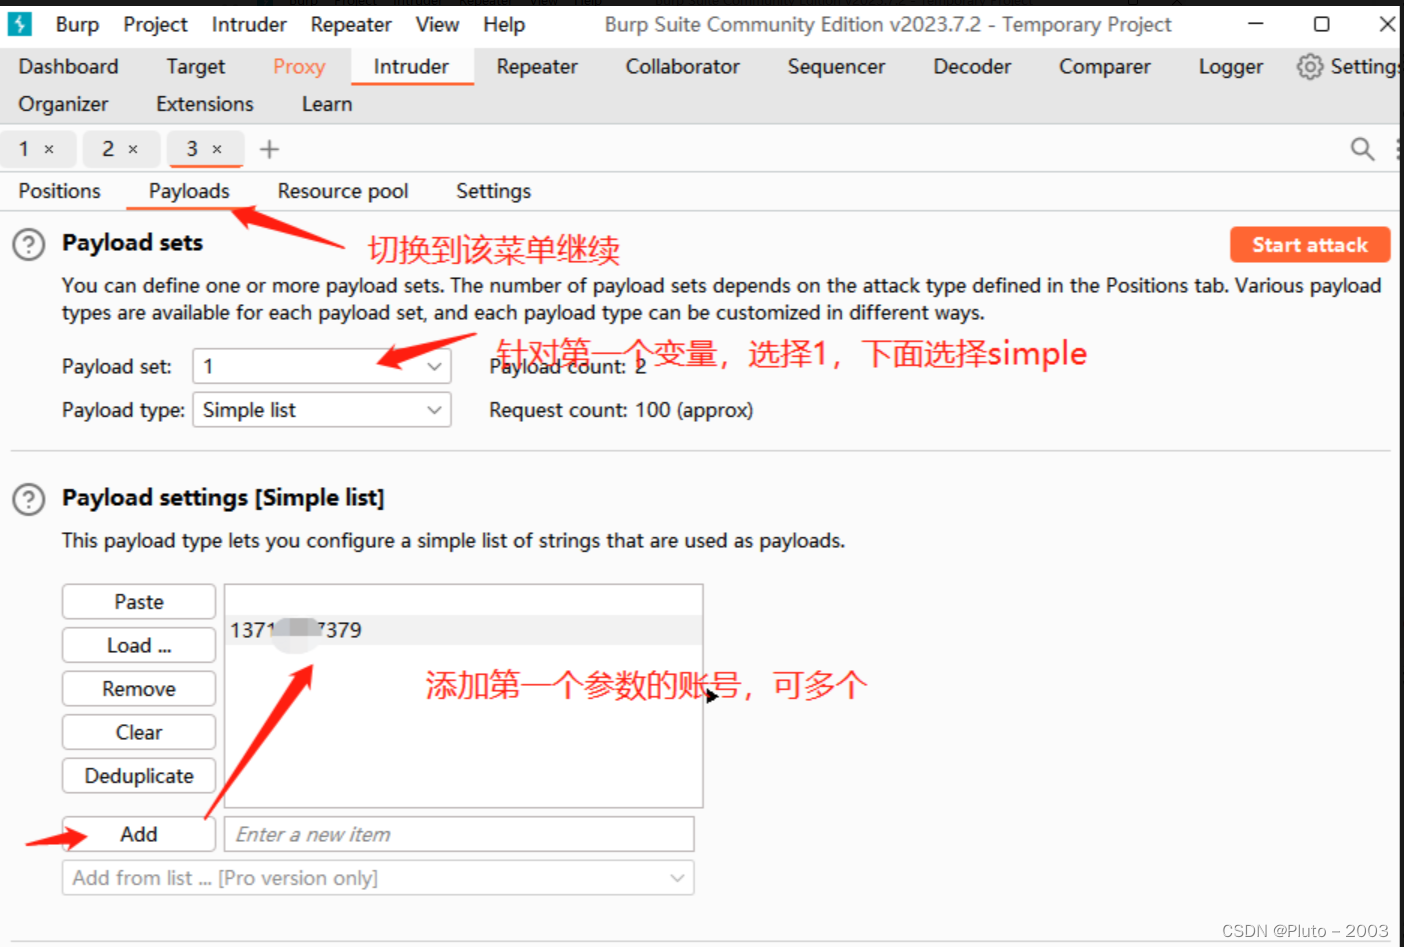Switch to the Collaborator tab
Viewport: 1404px width, 947px height.
(x=683, y=67)
